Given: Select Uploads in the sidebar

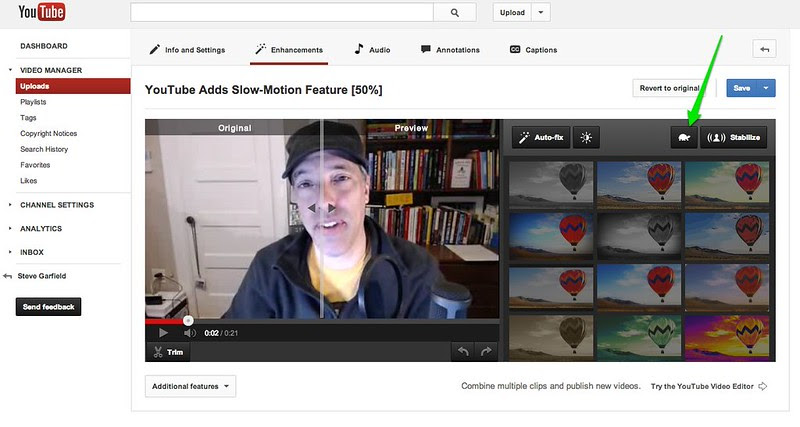Looking at the screenshot, I should 73,86.
